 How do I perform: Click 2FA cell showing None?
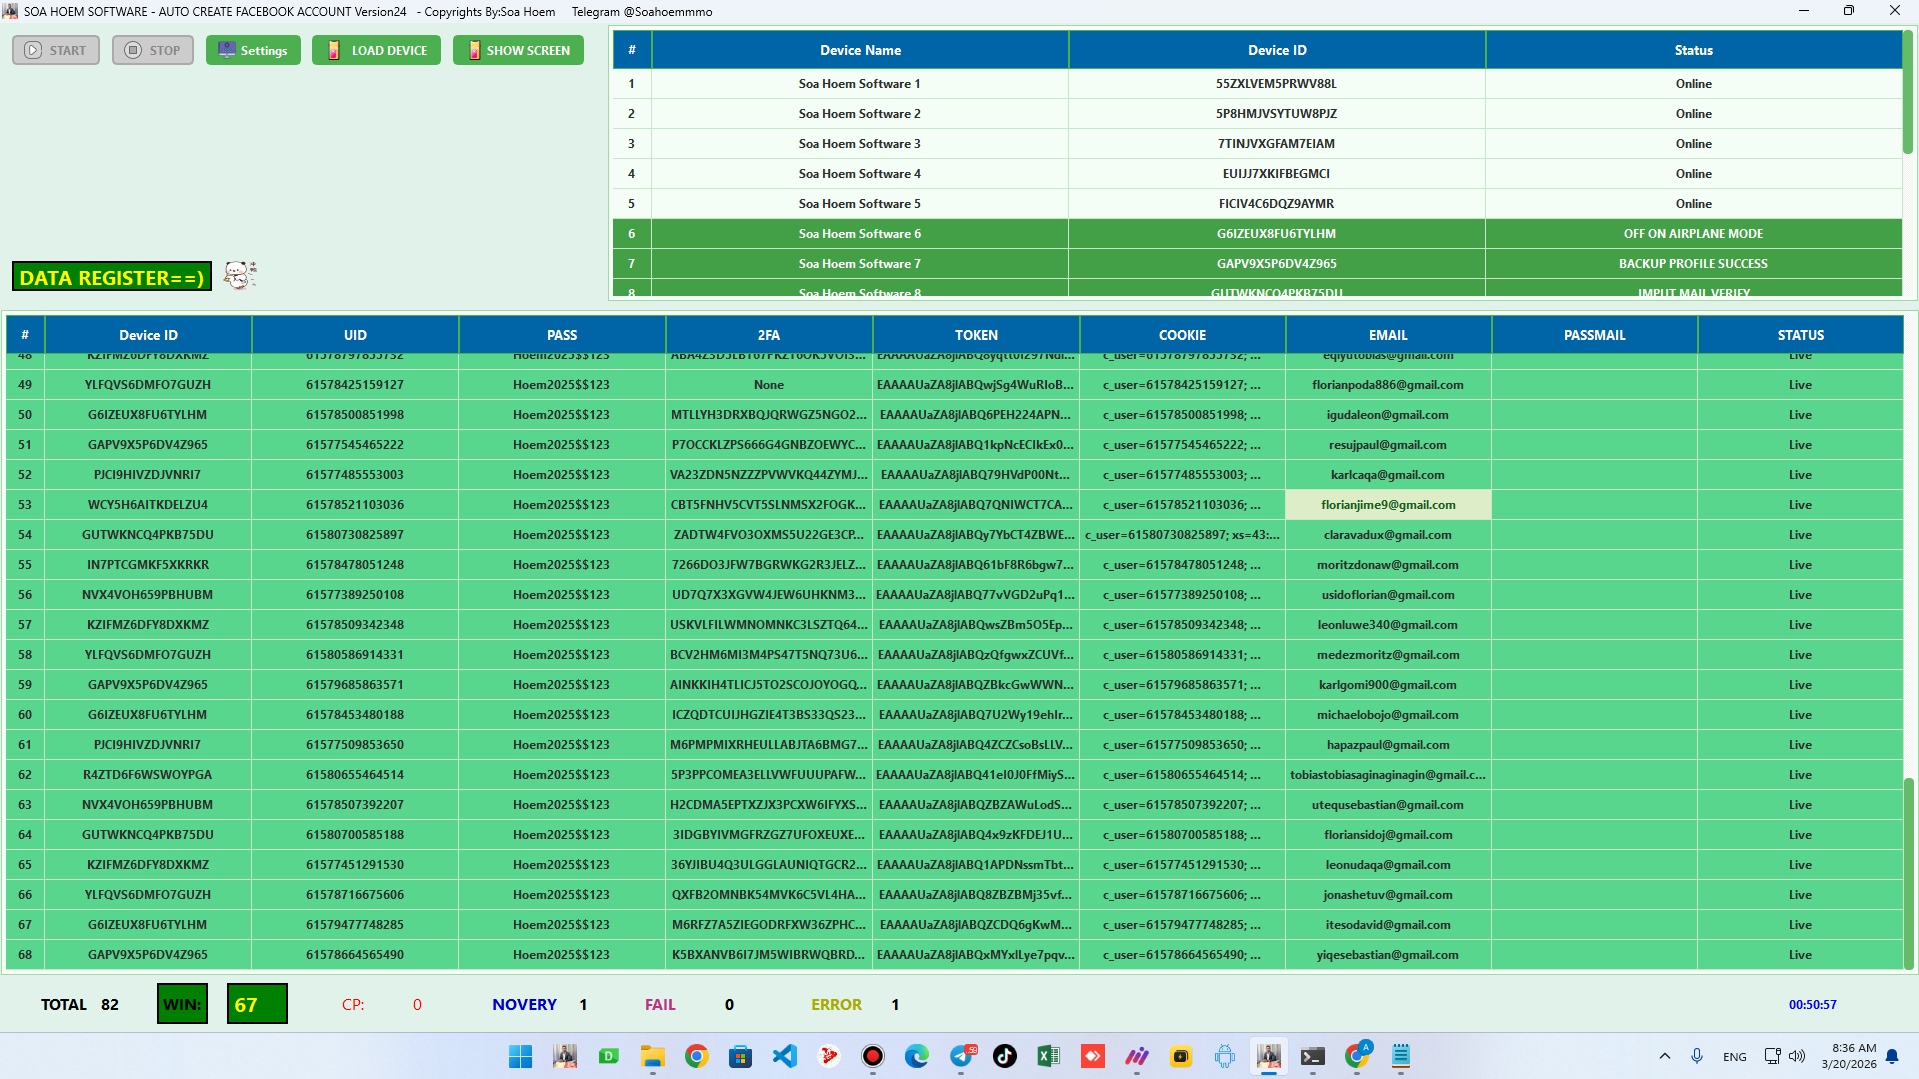pos(769,385)
